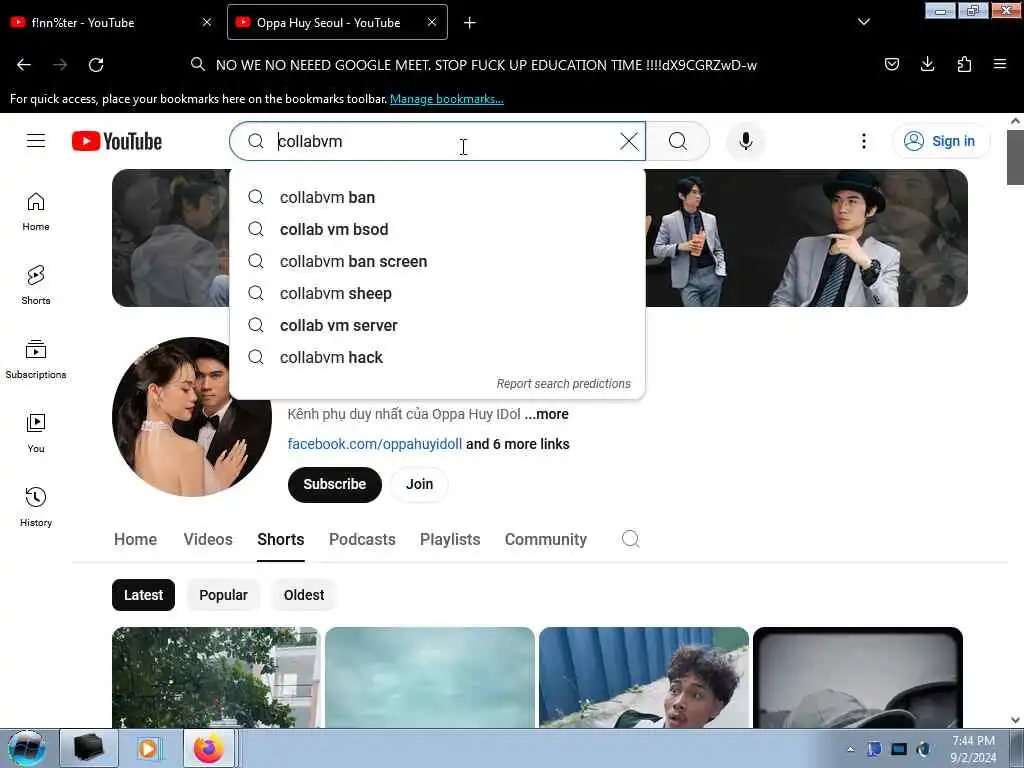Open the YouTube three-dot settings menu
The height and width of the screenshot is (768, 1024).
point(863,141)
